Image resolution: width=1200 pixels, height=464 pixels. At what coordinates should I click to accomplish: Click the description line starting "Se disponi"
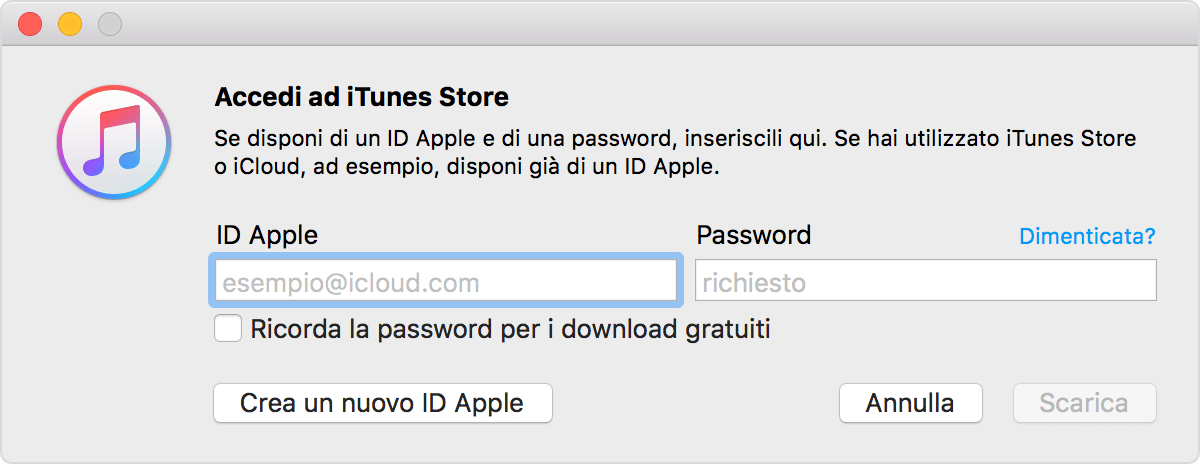[675, 138]
